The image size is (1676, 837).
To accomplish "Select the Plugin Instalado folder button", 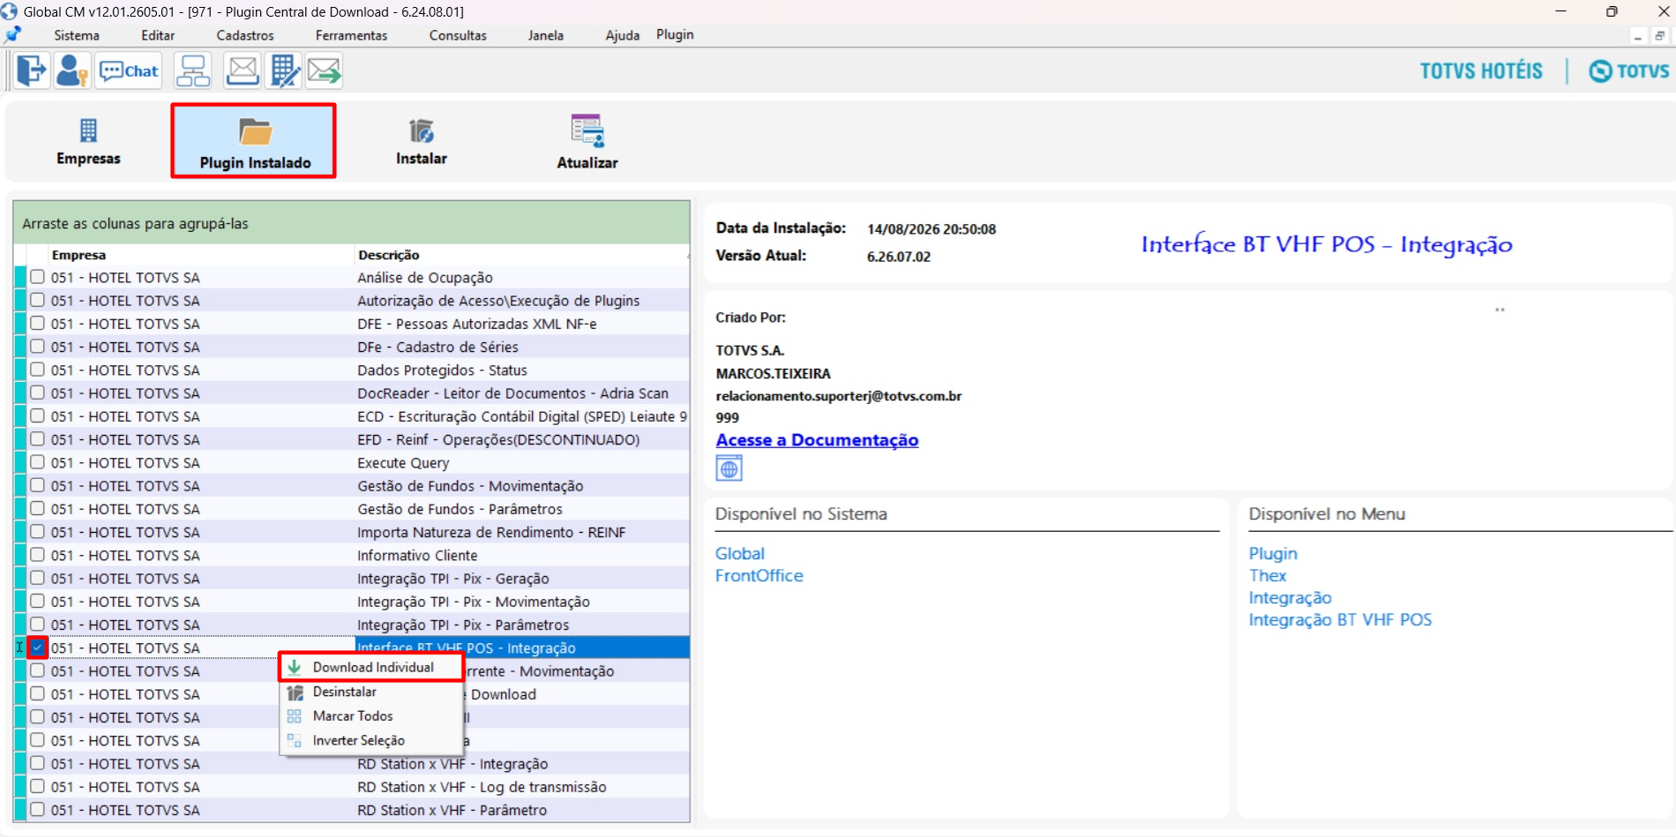I will pyautogui.click(x=254, y=141).
